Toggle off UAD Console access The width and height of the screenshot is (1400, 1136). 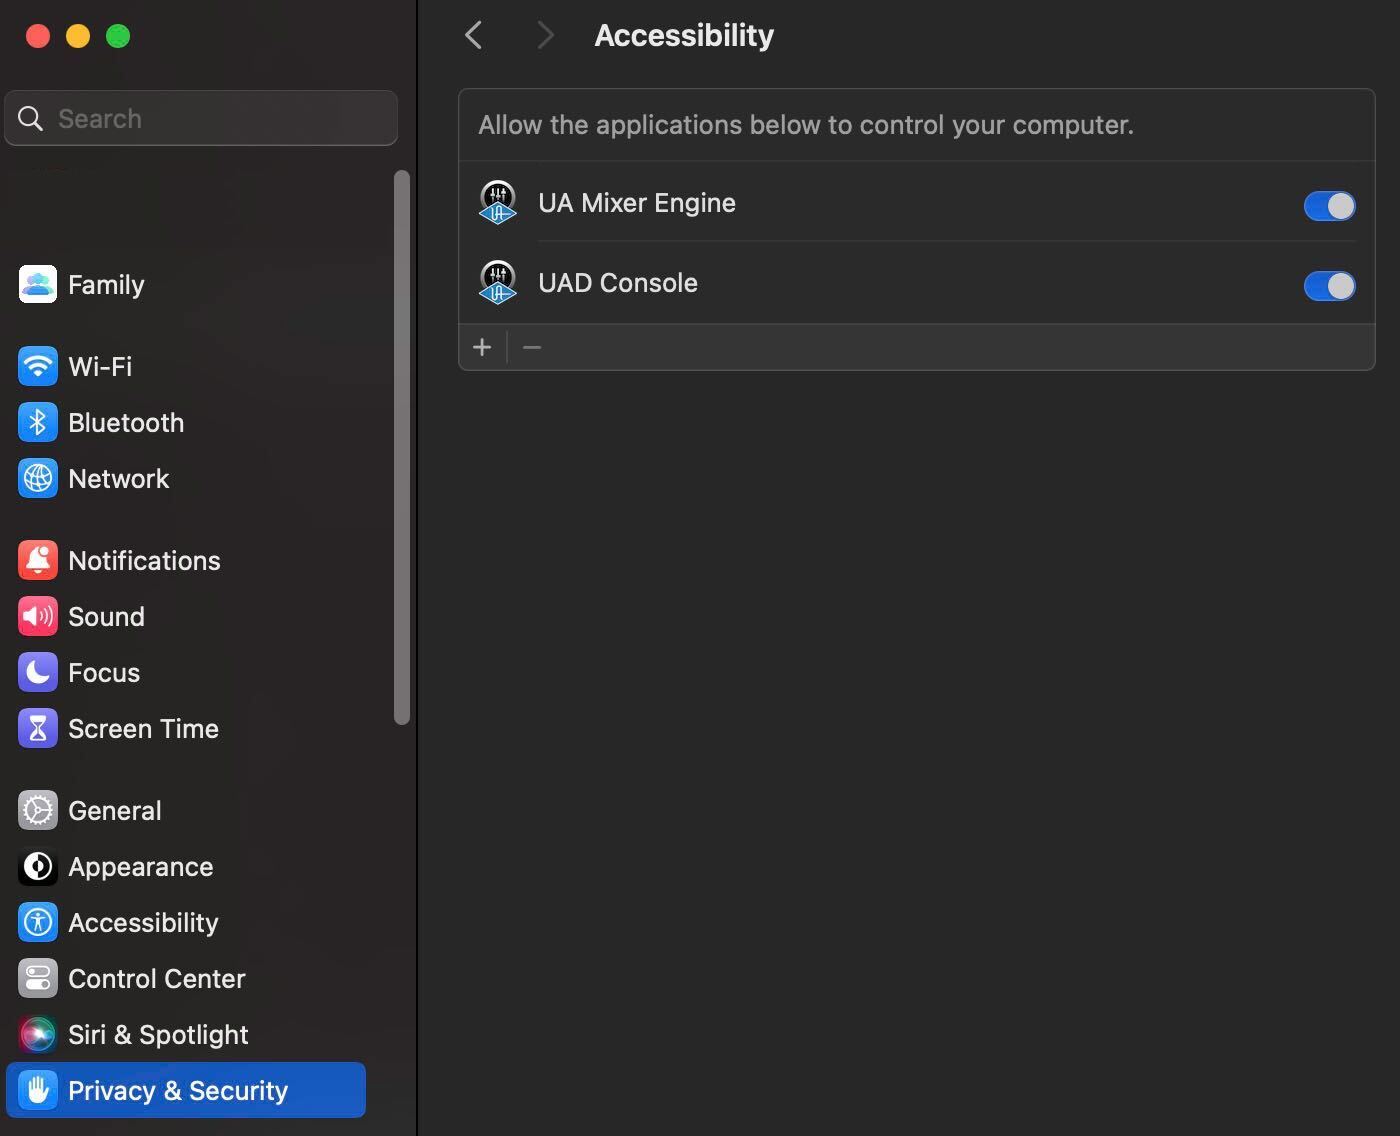[1329, 286]
